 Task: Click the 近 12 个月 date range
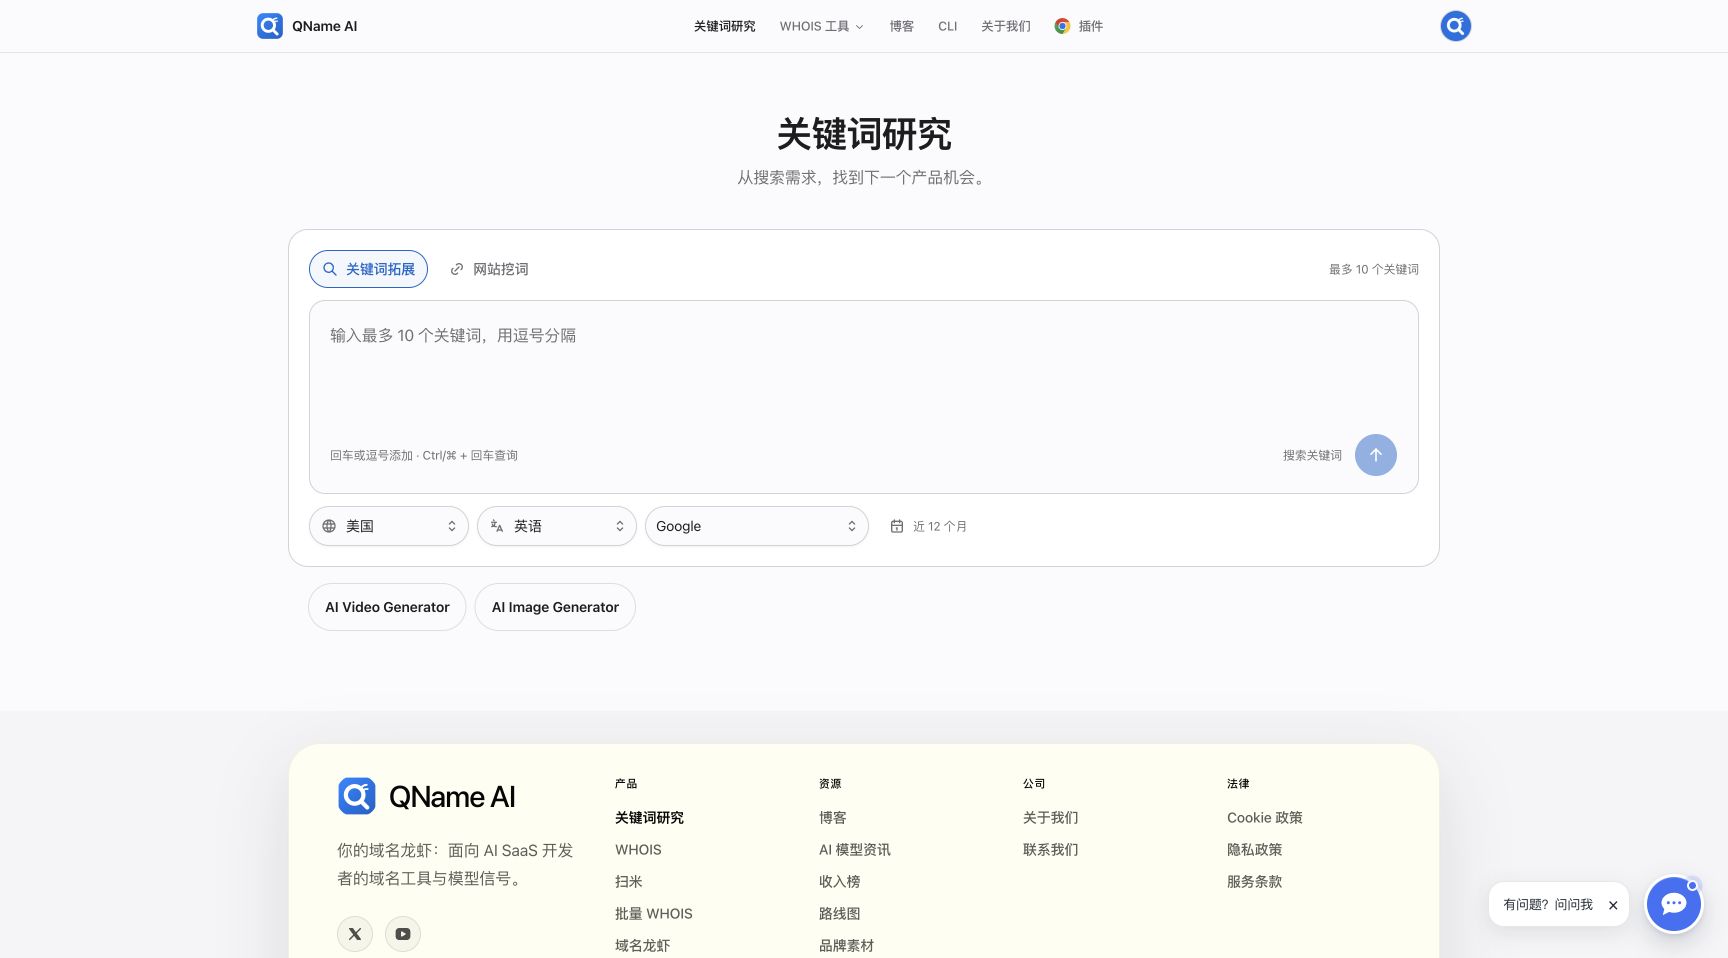[x=940, y=526]
